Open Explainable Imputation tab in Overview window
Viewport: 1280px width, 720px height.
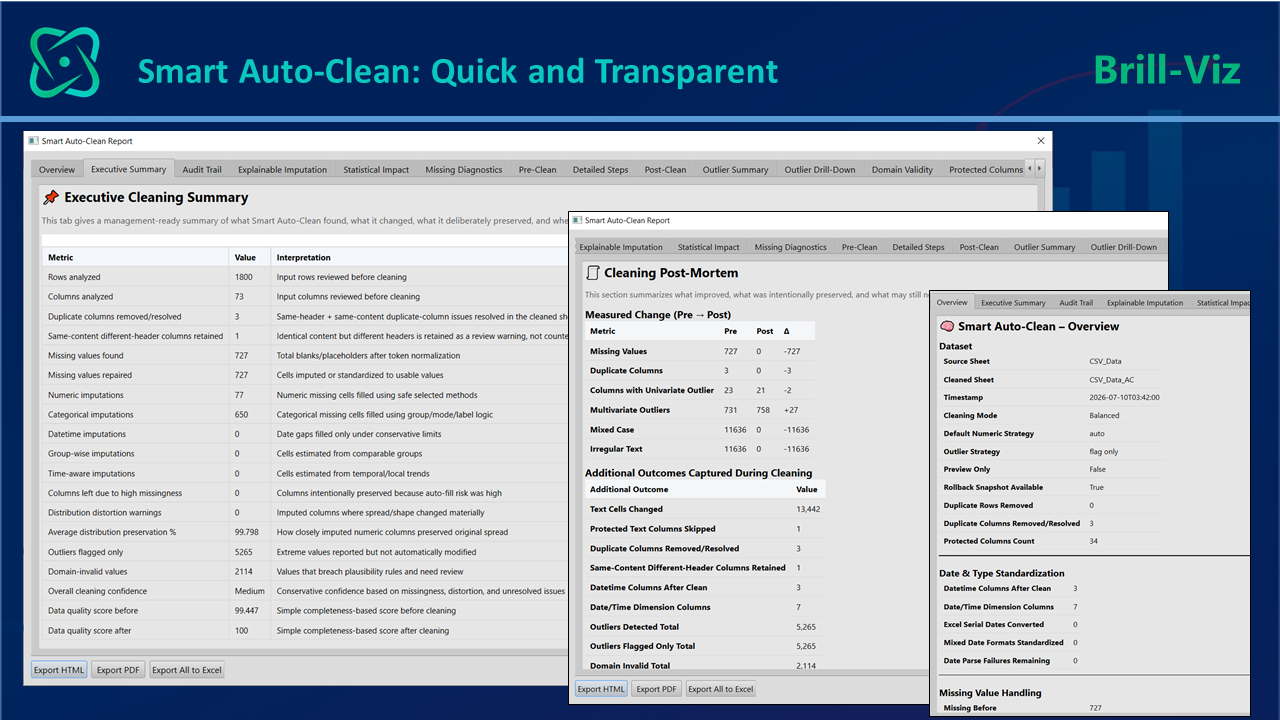click(1144, 302)
